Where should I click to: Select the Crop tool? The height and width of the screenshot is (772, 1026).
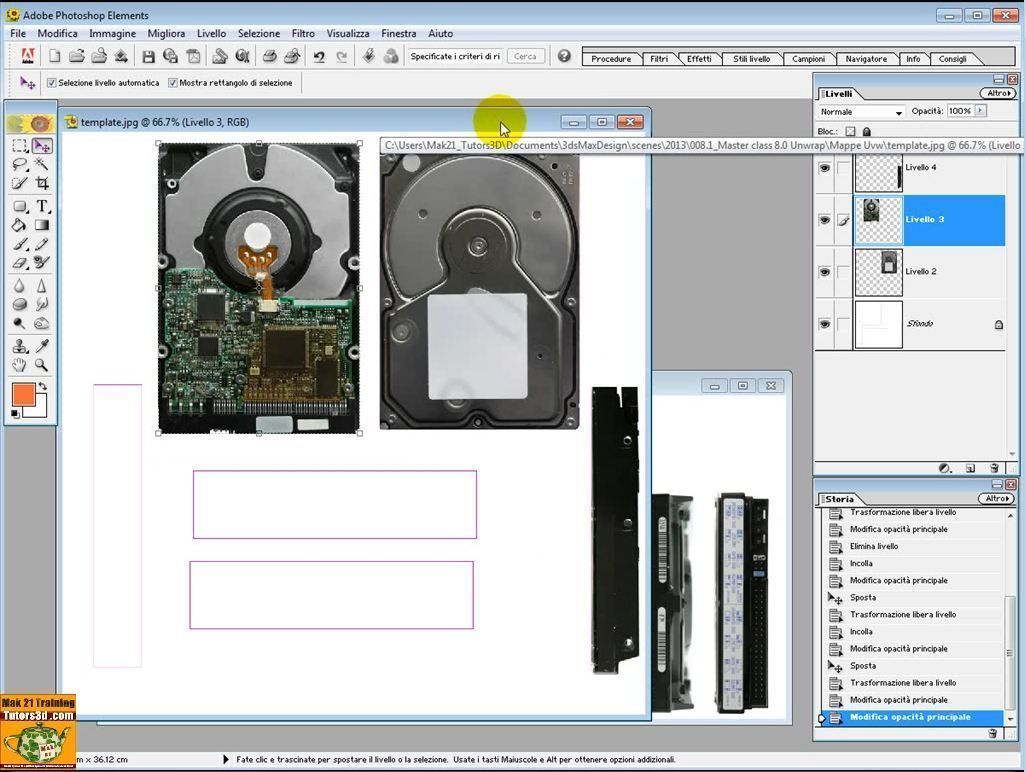click(42, 183)
